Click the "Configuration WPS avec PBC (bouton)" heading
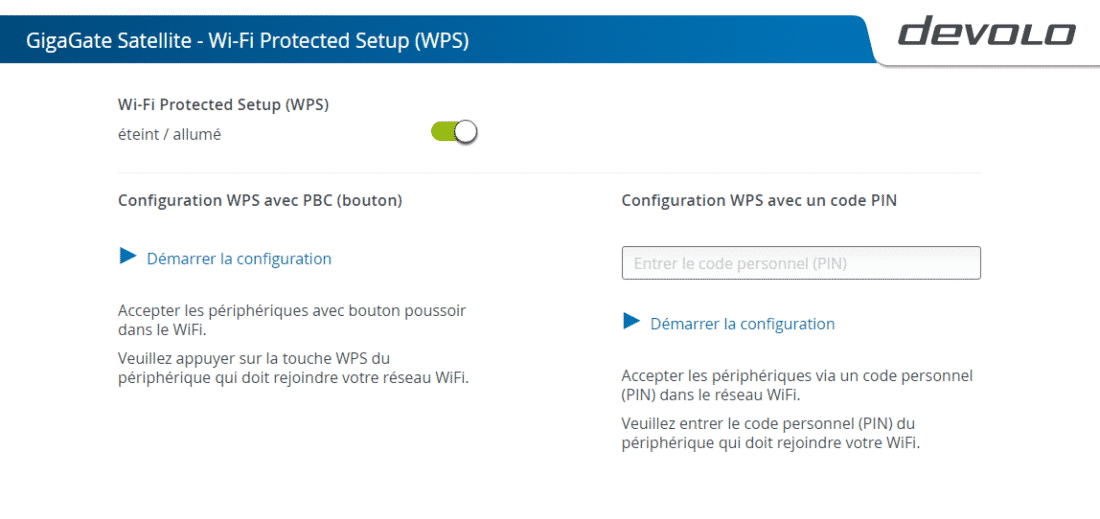This screenshot has width=1100, height=519. click(260, 201)
